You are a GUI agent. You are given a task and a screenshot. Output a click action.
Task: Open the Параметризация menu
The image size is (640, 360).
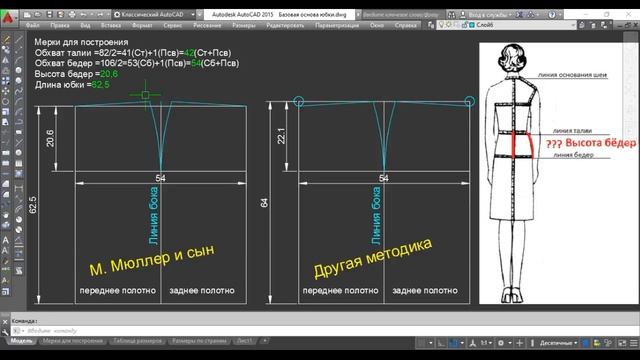pyautogui.click(x=337, y=25)
